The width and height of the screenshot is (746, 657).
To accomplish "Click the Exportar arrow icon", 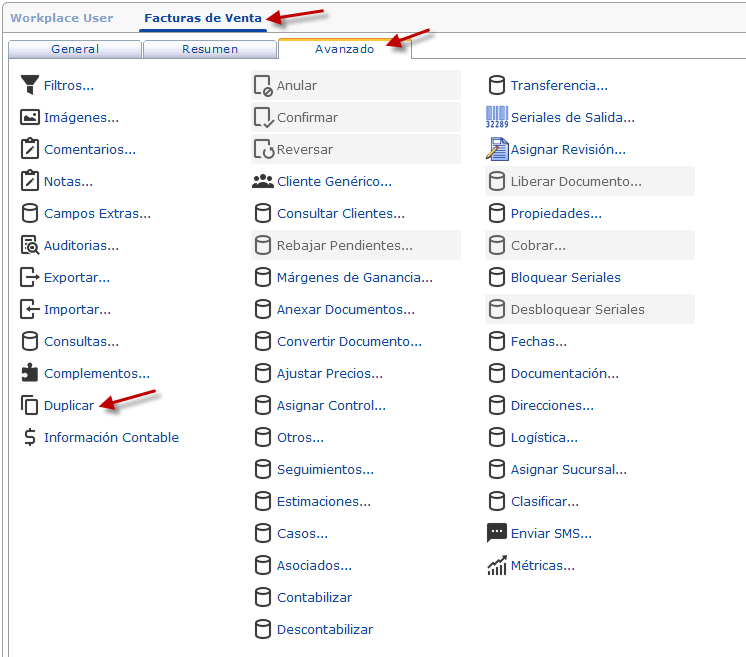I will [29, 277].
